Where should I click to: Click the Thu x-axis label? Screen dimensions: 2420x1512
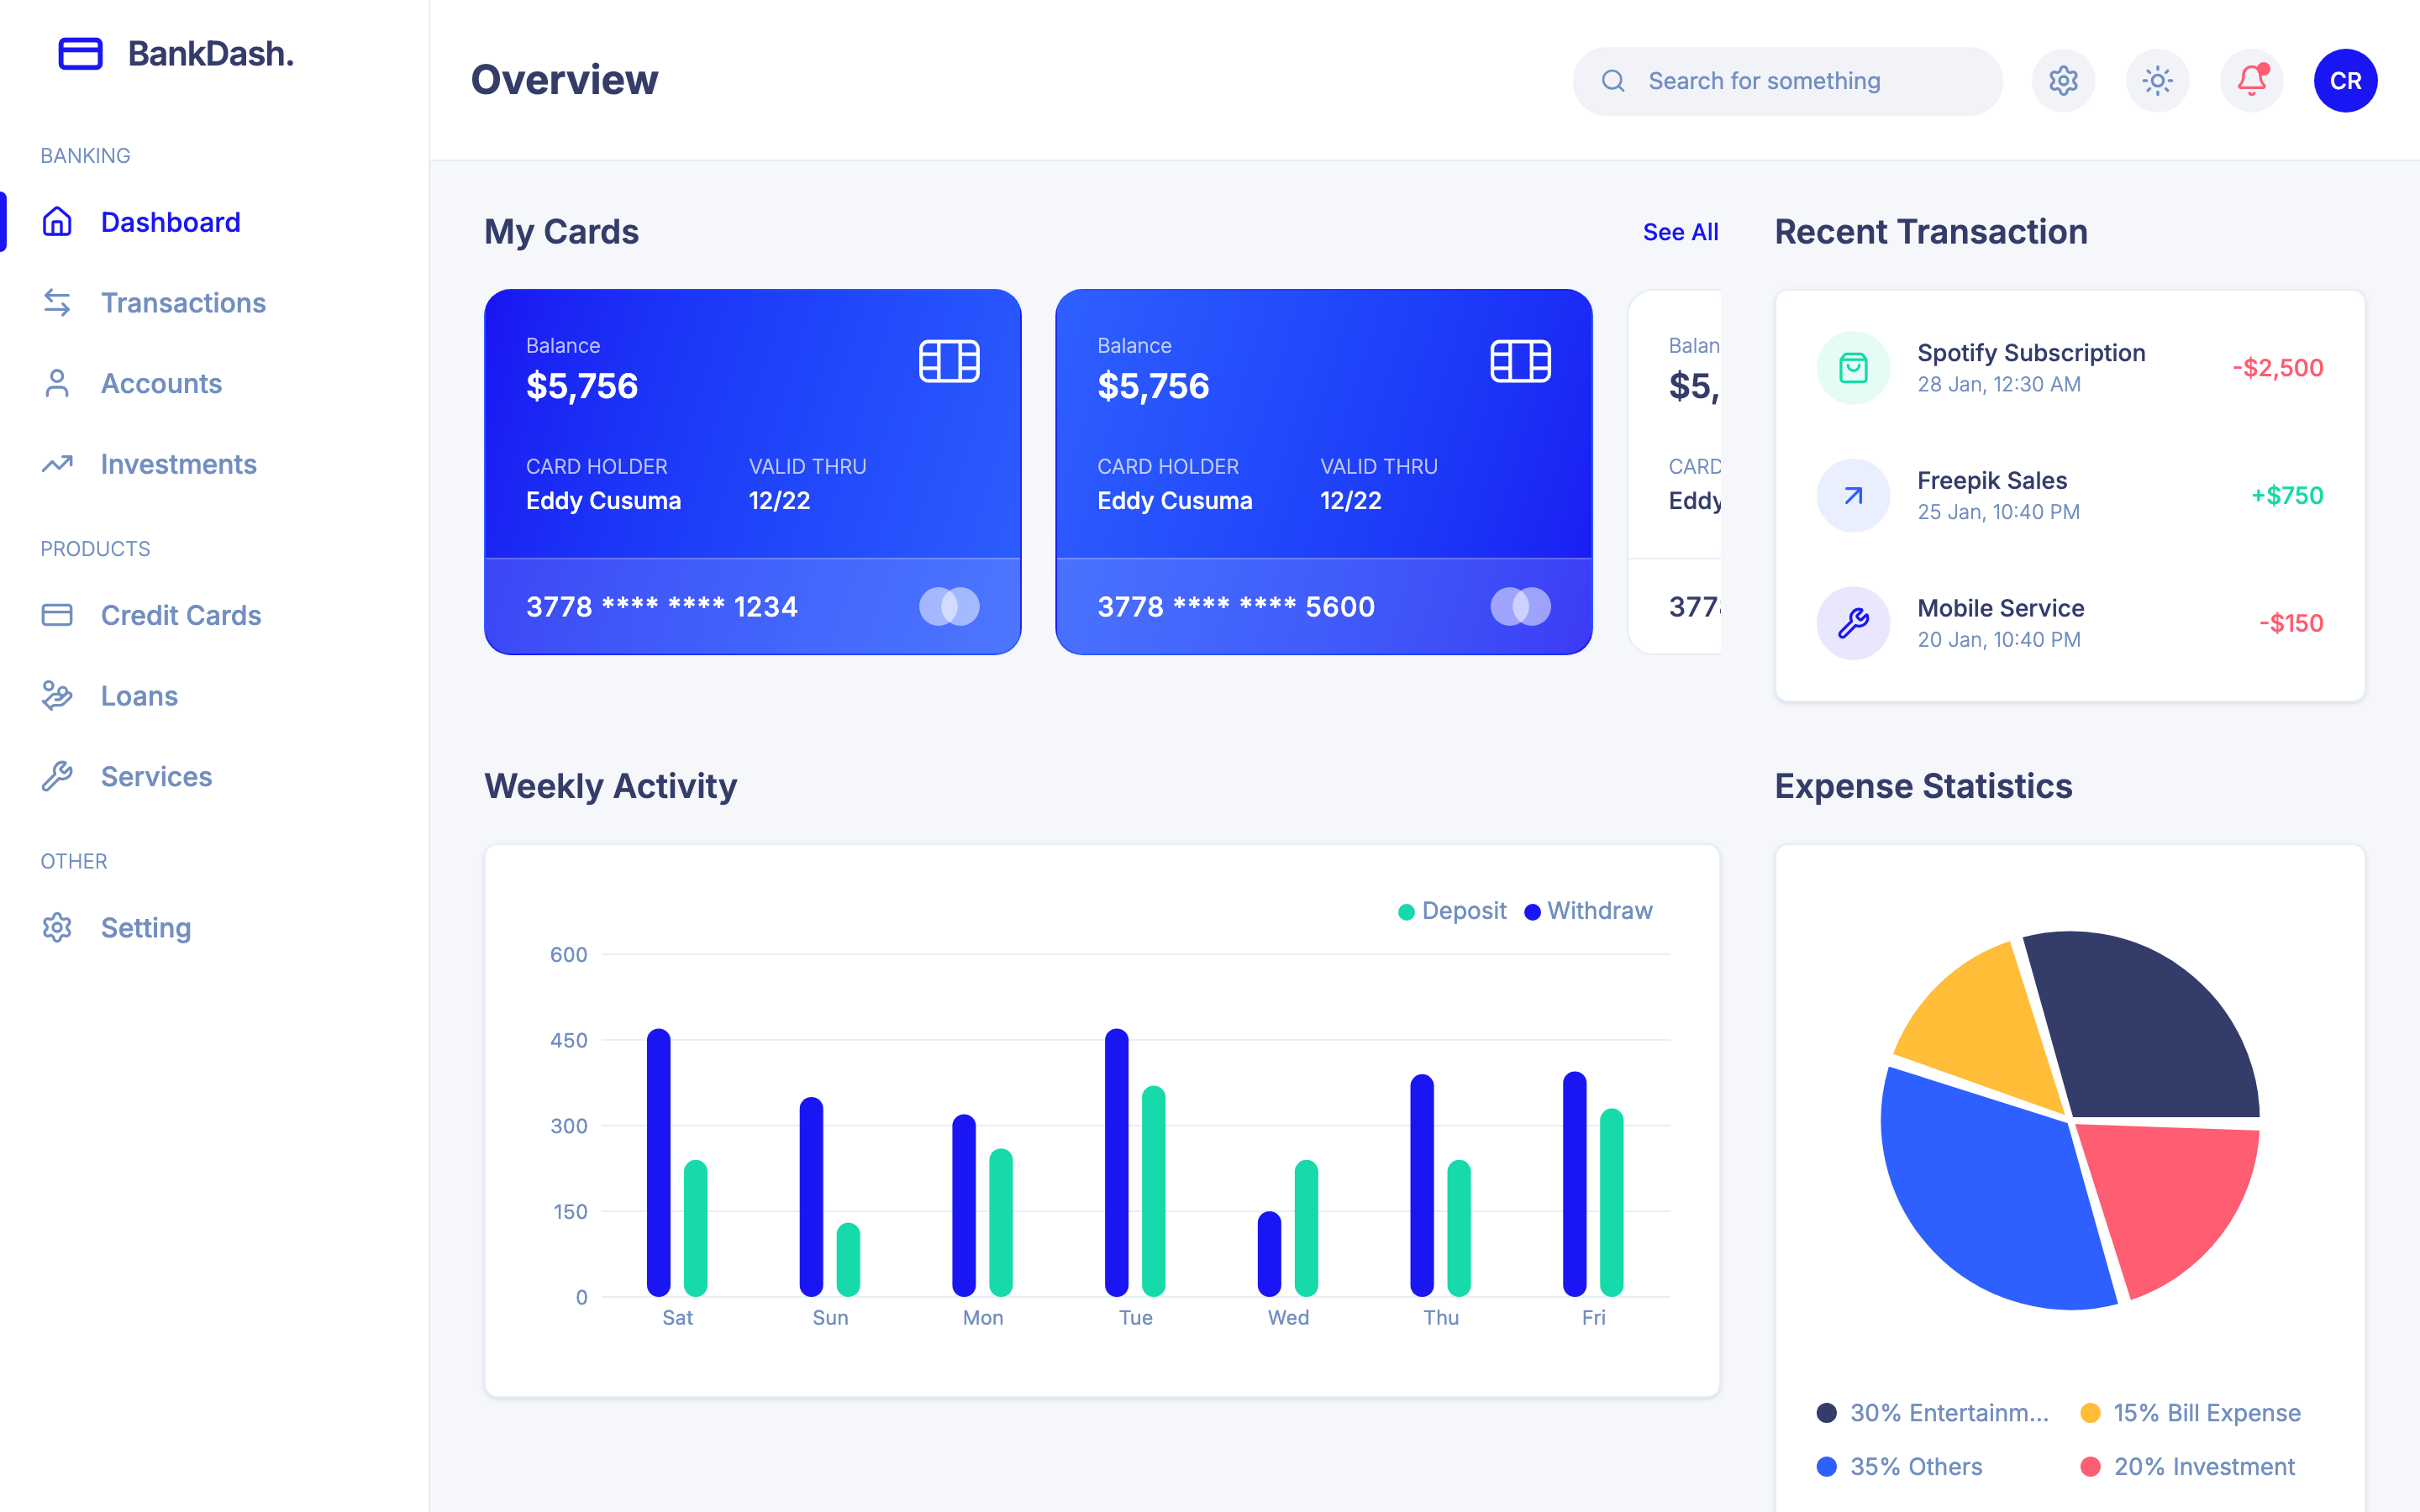[x=1441, y=1317]
